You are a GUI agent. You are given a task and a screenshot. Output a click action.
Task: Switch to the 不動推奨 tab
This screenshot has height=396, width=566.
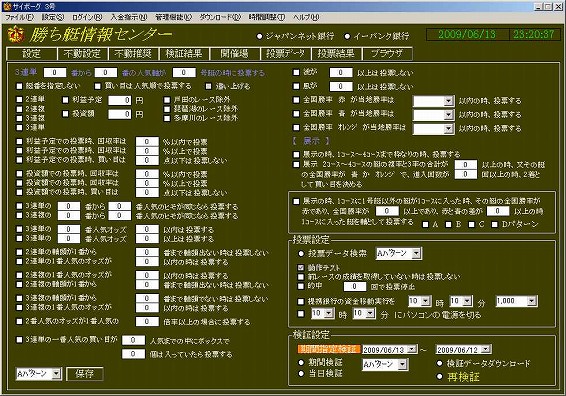(133, 54)
